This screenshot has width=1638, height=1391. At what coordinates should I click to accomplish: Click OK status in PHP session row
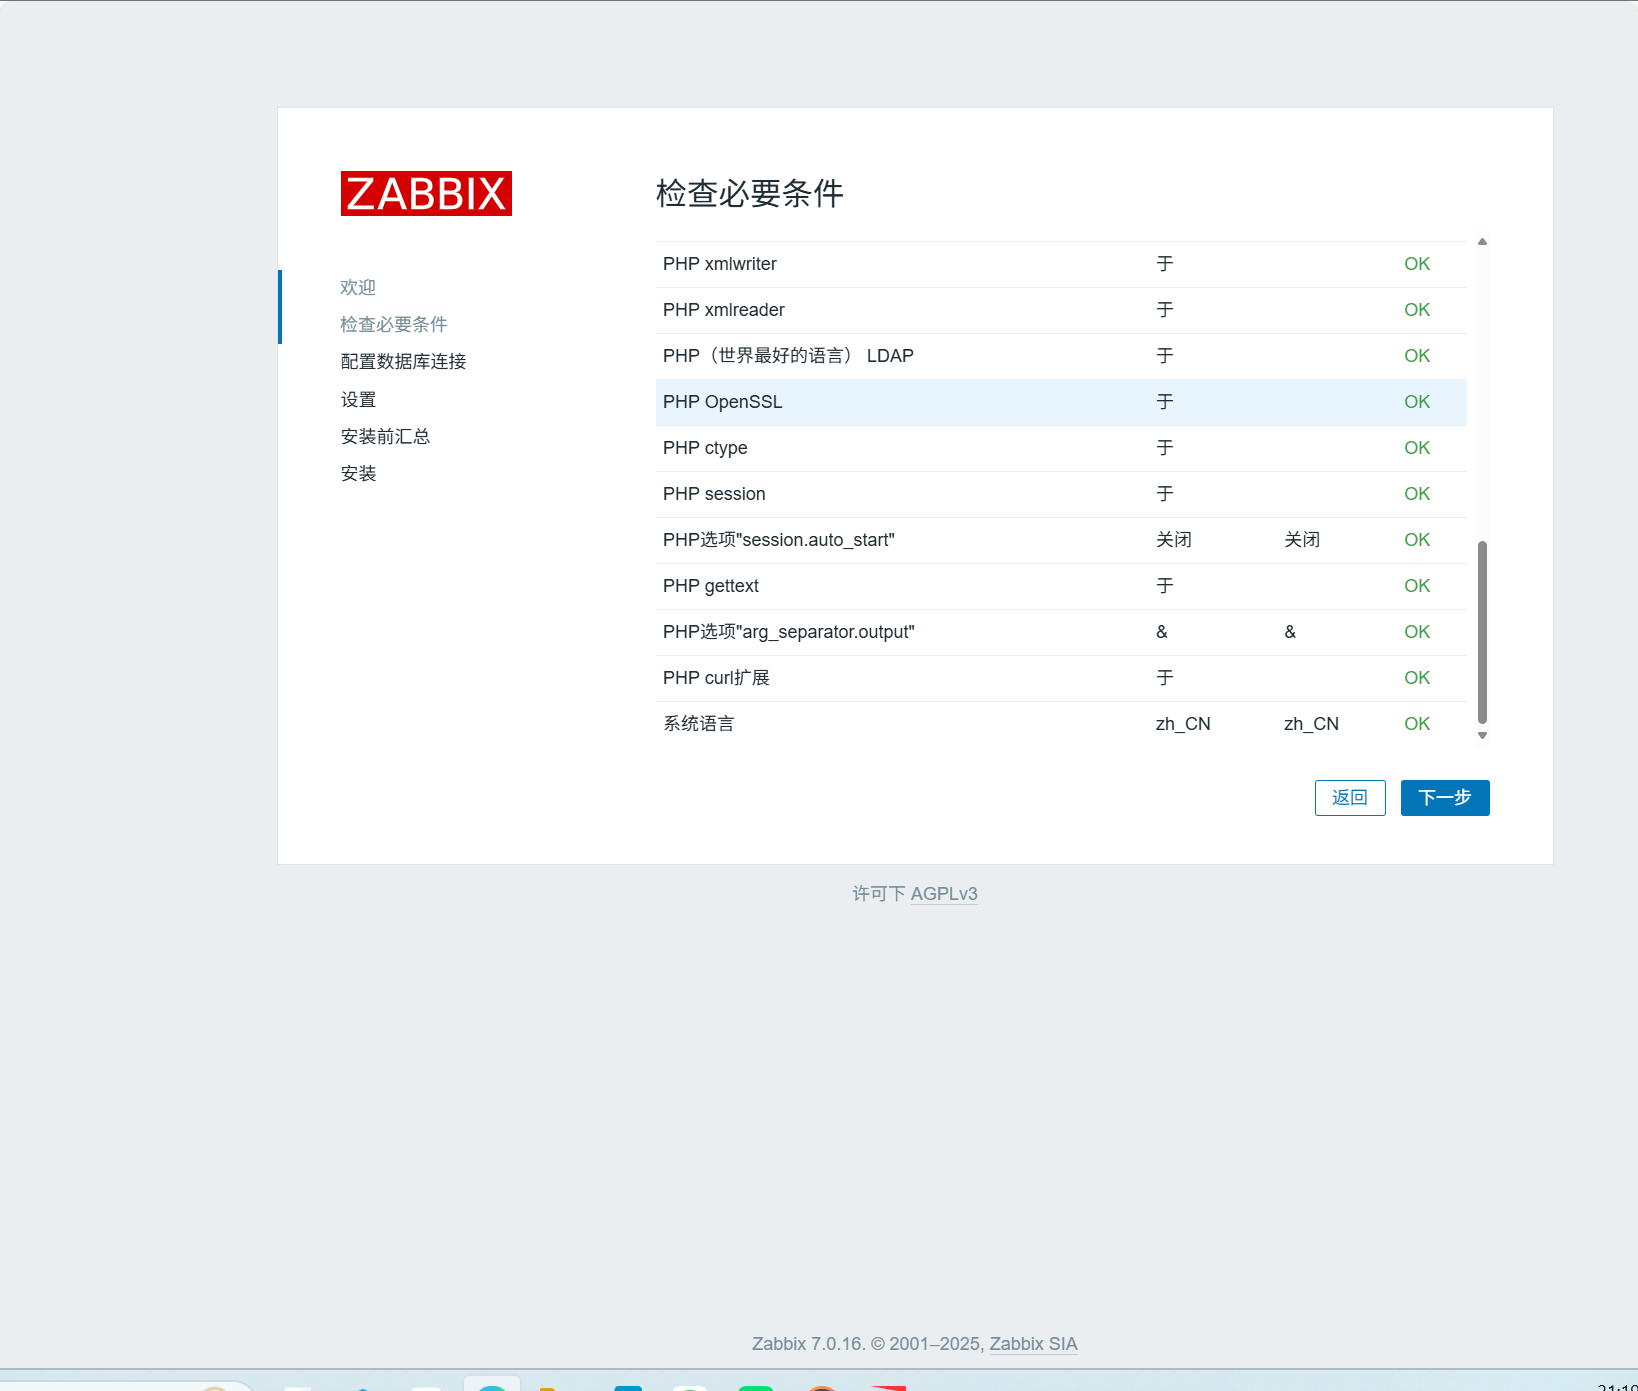coord(1417,494)
